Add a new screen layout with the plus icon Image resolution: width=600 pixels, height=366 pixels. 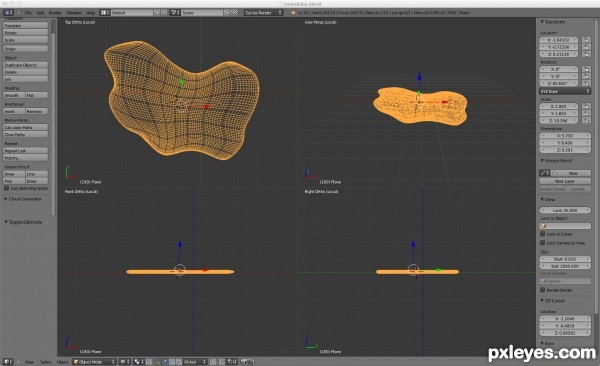click(x=157, y=13)
